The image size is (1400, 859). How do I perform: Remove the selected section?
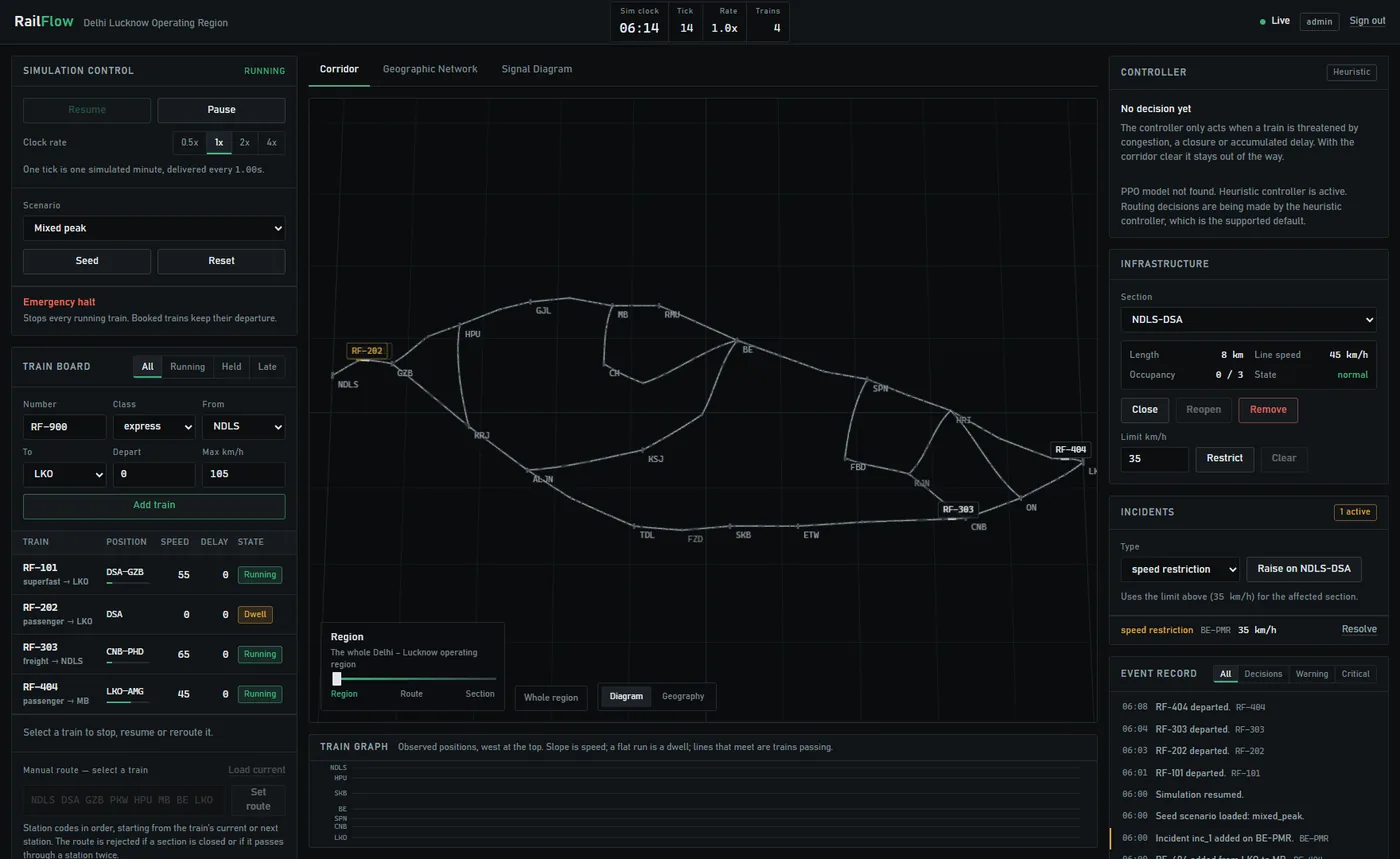[x=1268, y=410]
